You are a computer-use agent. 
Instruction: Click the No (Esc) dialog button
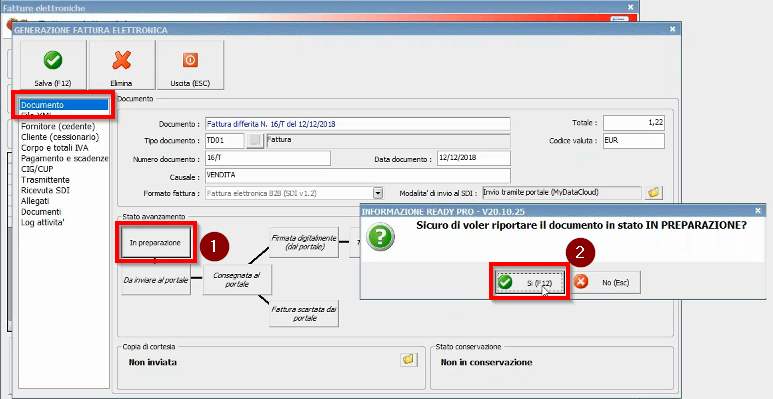coord(606,283)
